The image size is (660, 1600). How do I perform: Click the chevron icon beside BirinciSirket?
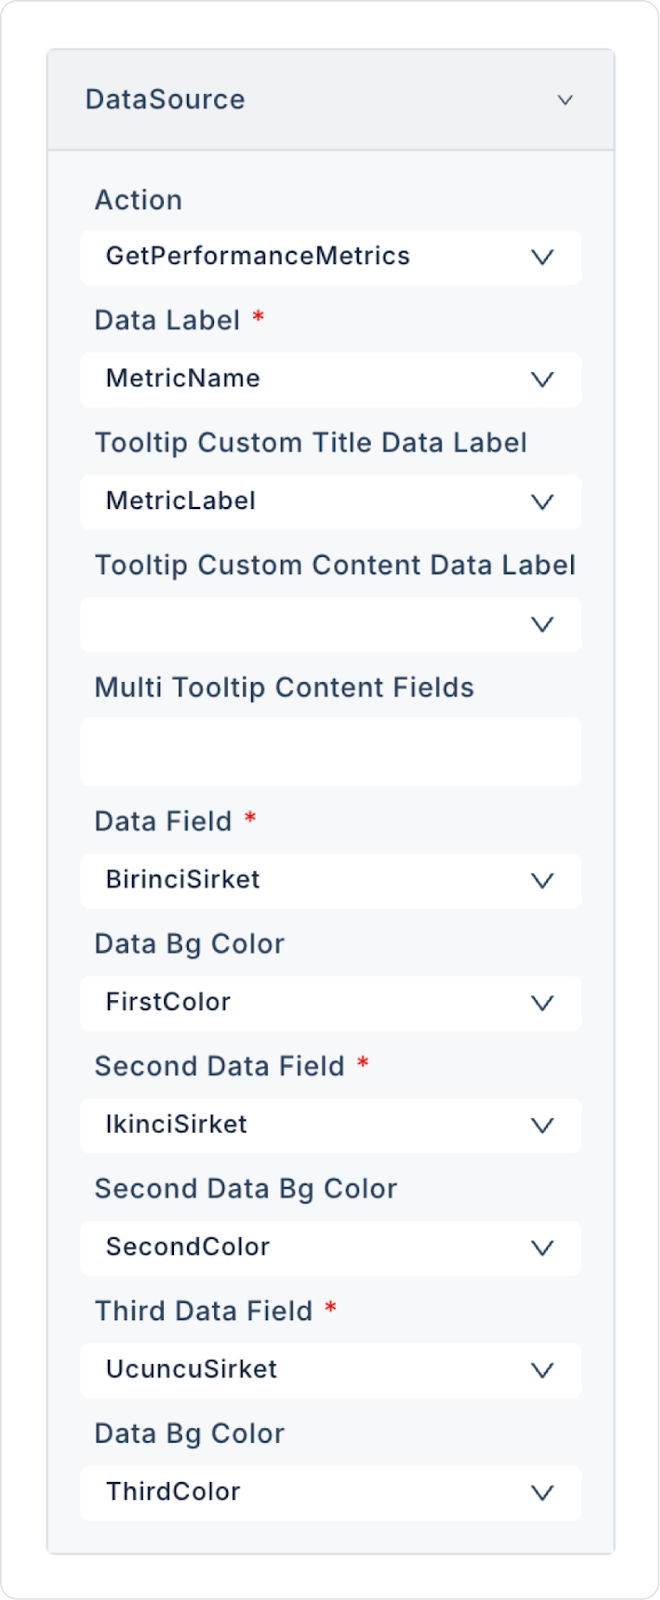pos(542,880)
